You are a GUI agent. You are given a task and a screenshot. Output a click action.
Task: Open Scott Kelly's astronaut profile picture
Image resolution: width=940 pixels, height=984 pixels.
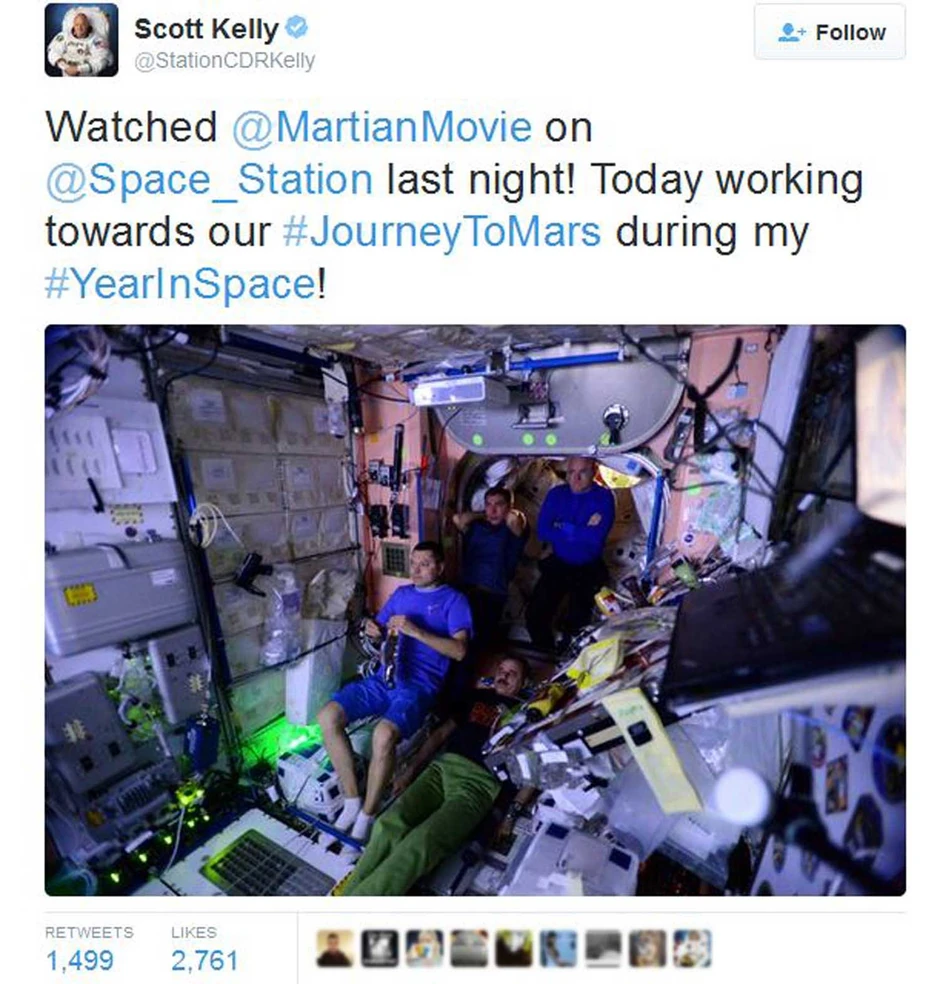pyautogui.click(x=81, y=40)
